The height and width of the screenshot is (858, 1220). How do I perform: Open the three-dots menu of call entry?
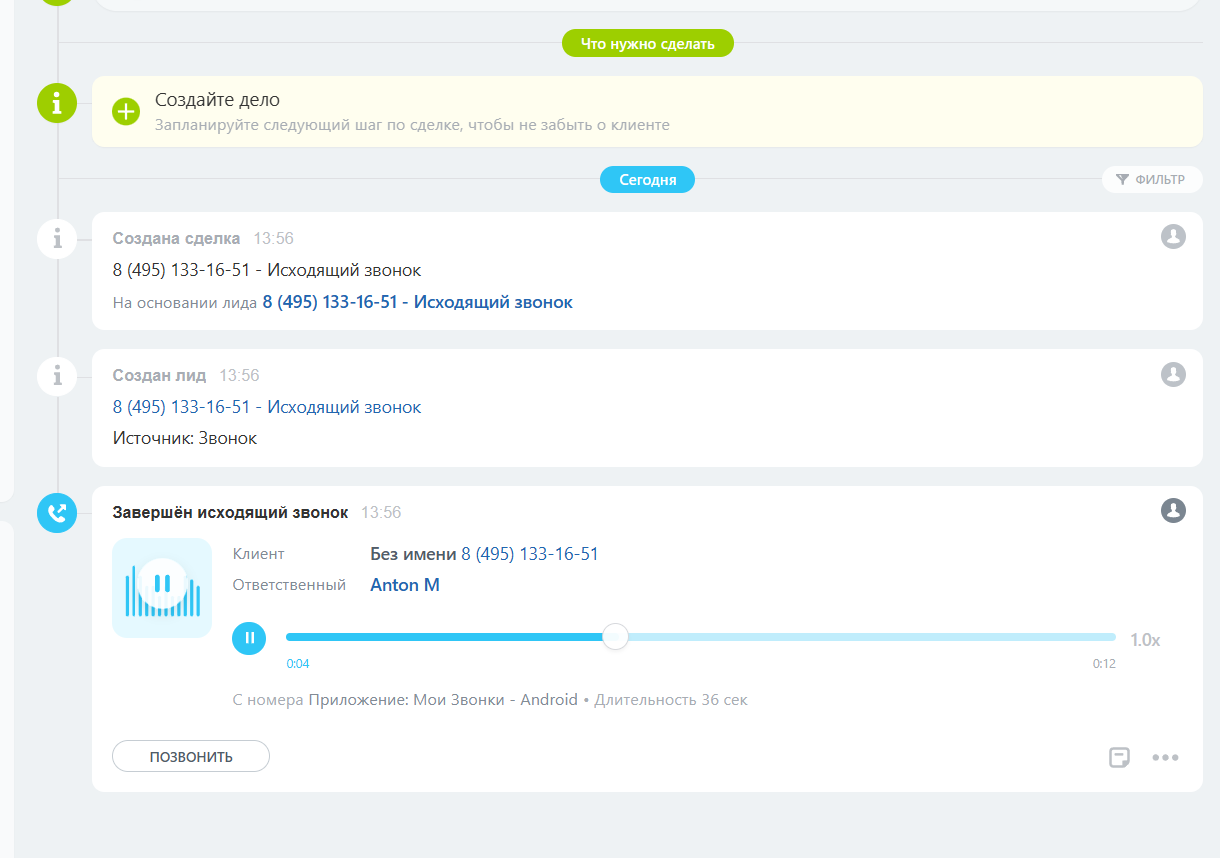pyautogui.click(x=1165, y=757)
